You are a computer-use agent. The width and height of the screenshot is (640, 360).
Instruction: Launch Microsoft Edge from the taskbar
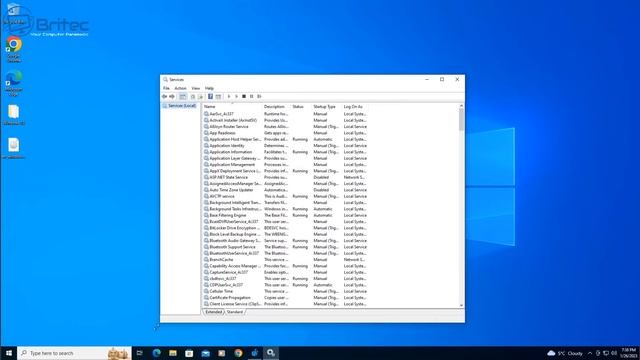pos(156,353)
